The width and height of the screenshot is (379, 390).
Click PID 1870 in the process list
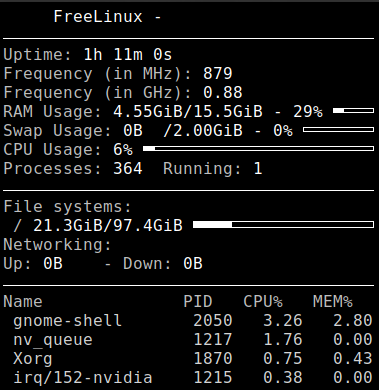(213, 359)
